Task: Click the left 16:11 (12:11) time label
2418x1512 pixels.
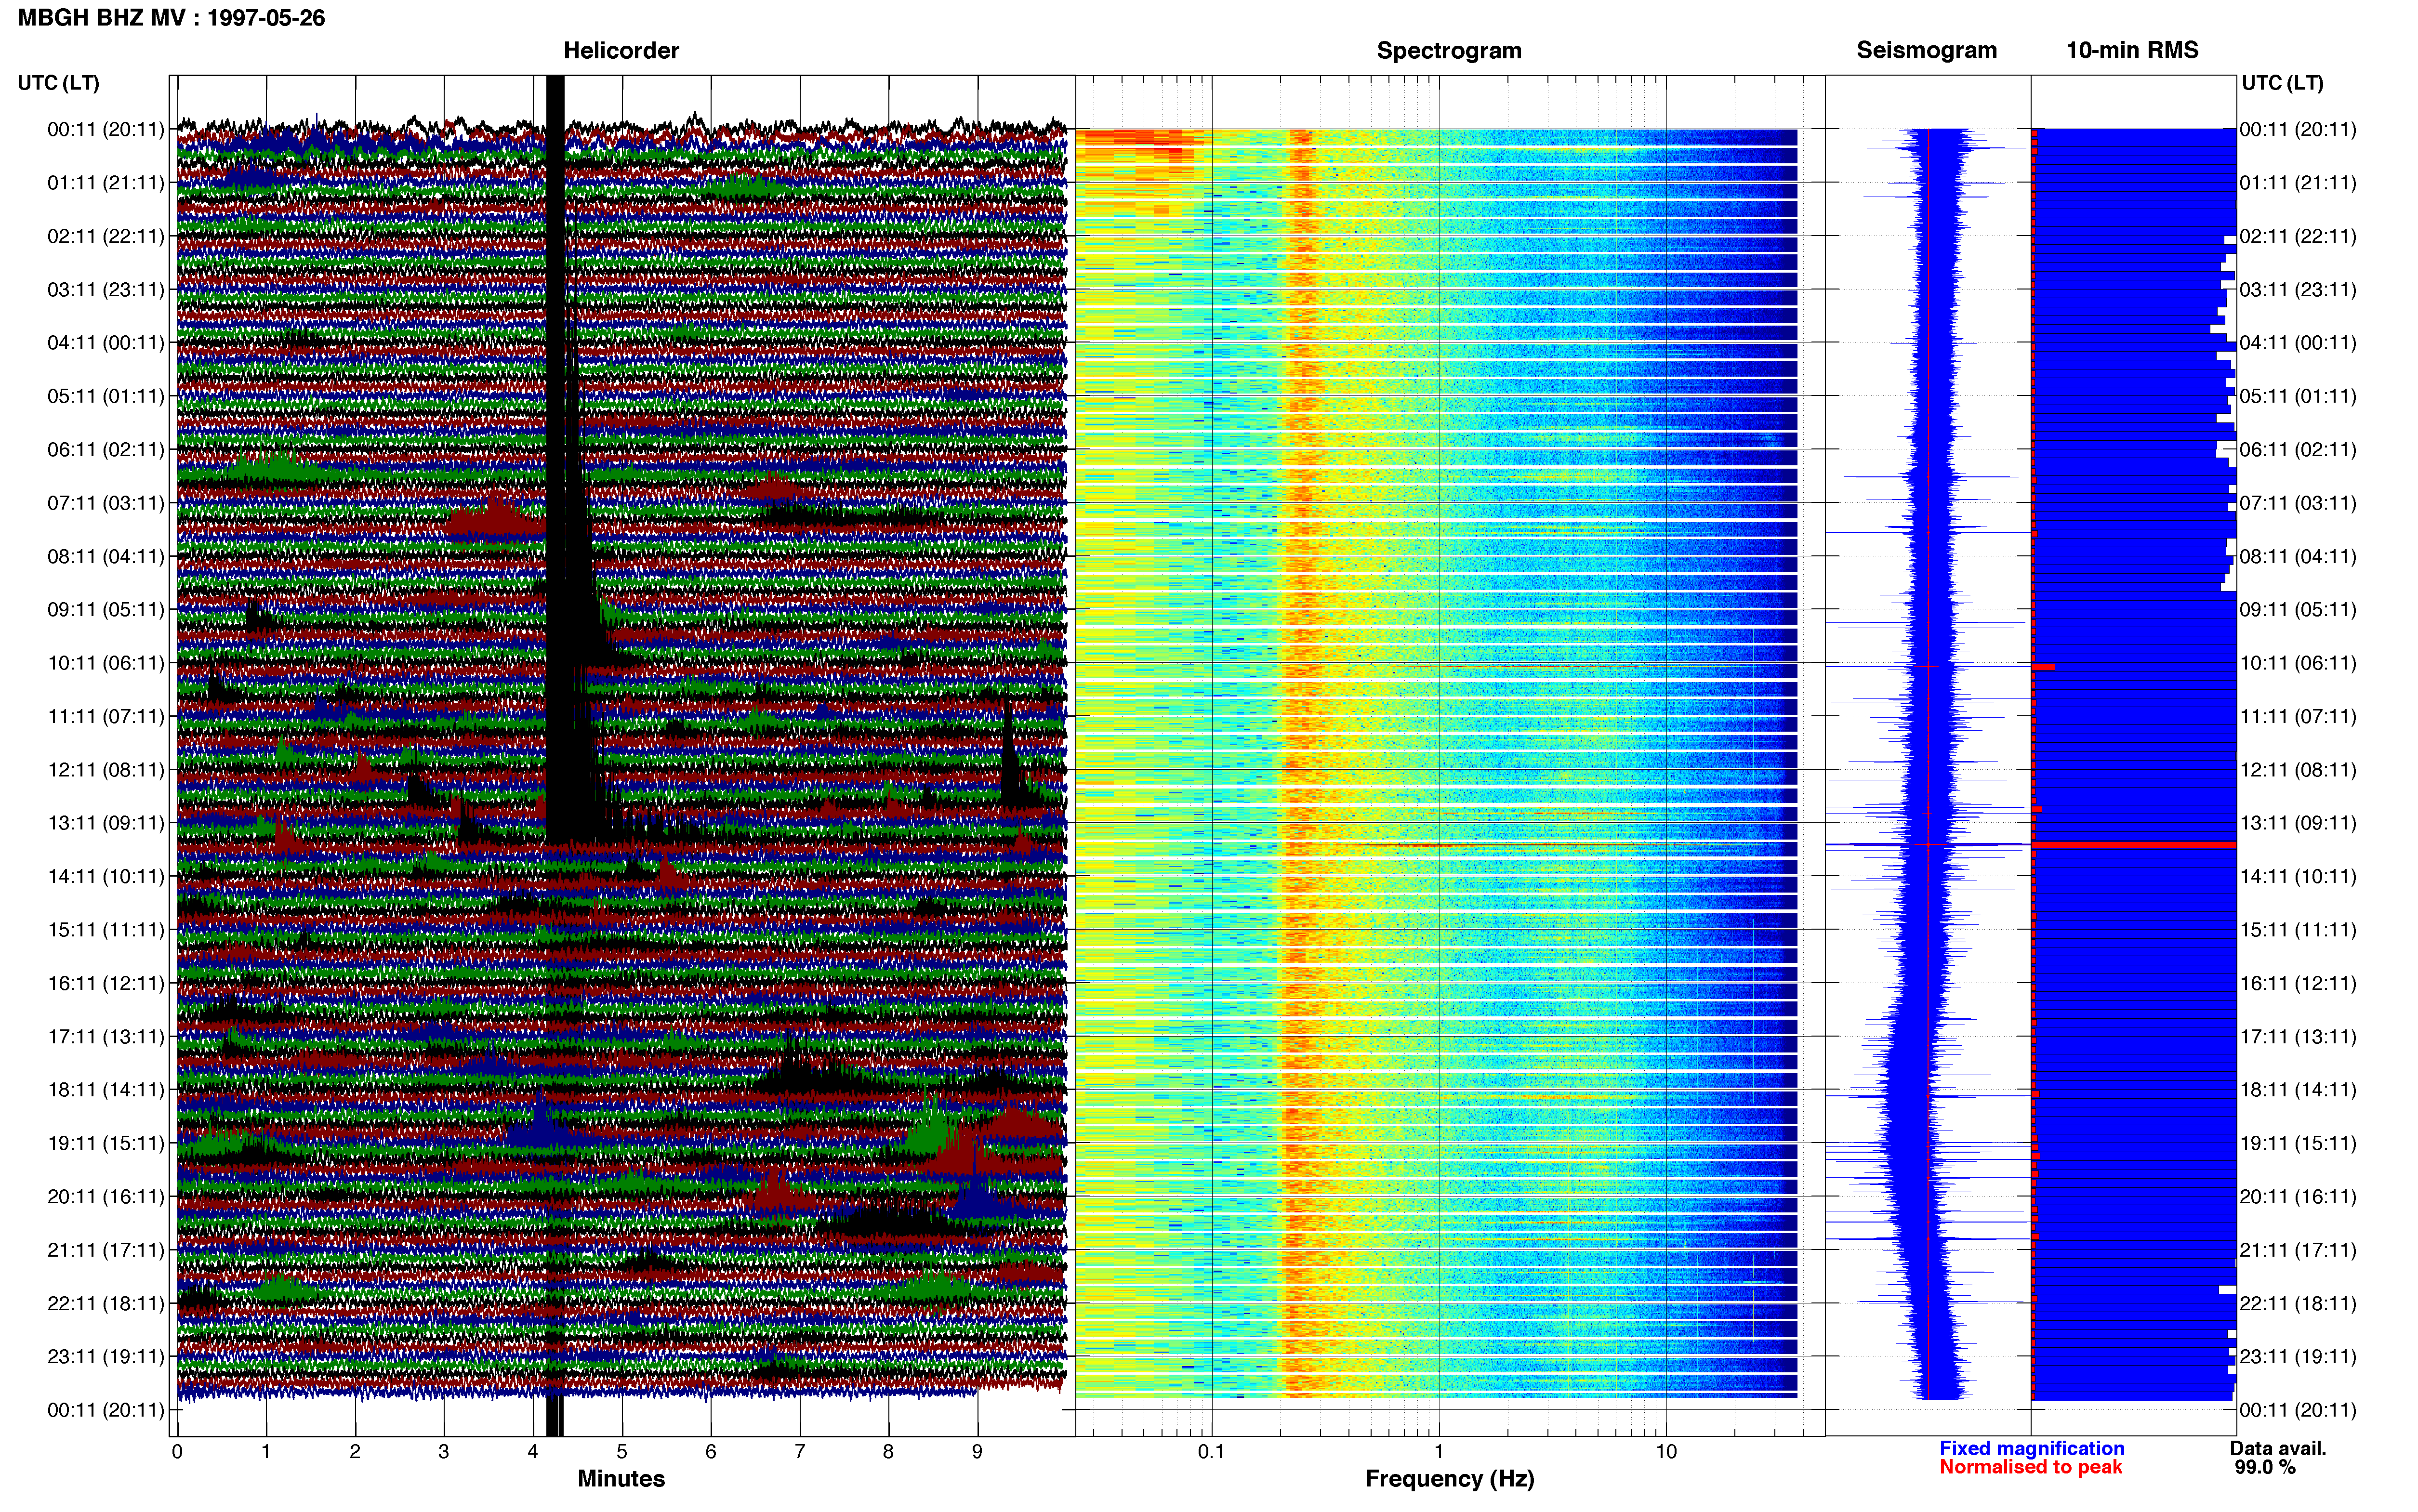Action: click(x=106, y=984)
